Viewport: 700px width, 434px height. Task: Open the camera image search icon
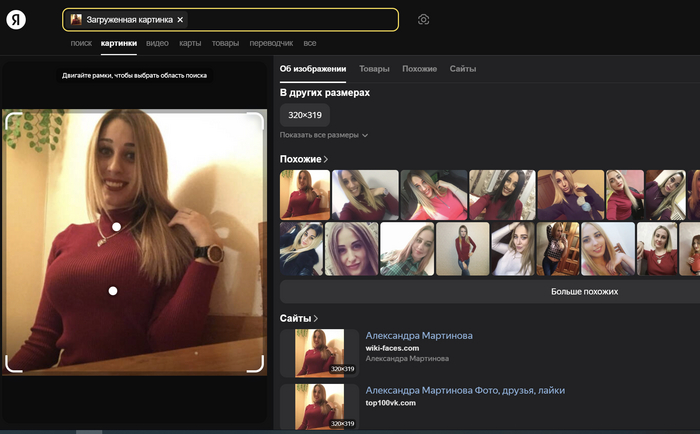pyautogui.click(x=423, y=20)
